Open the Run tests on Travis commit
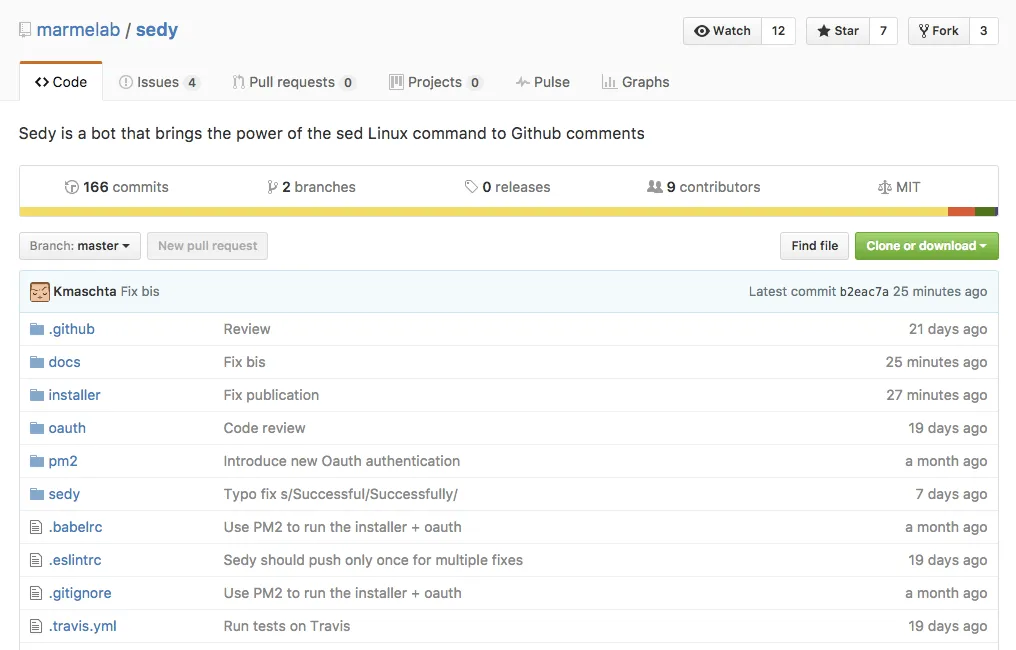The width and height of the screenshot is (1016, 650). [x=286, y=627]
